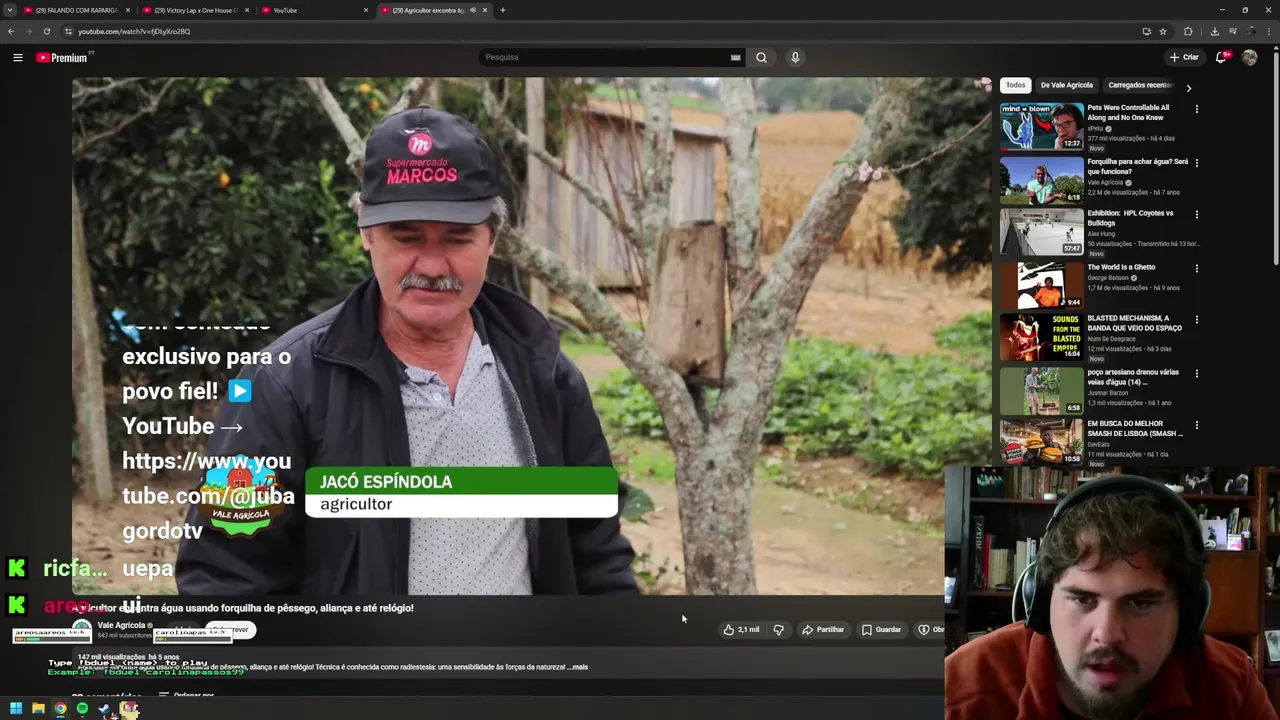
Task: Open BLASTED MECHANISM video title
Action: (x=1135, y=323)
